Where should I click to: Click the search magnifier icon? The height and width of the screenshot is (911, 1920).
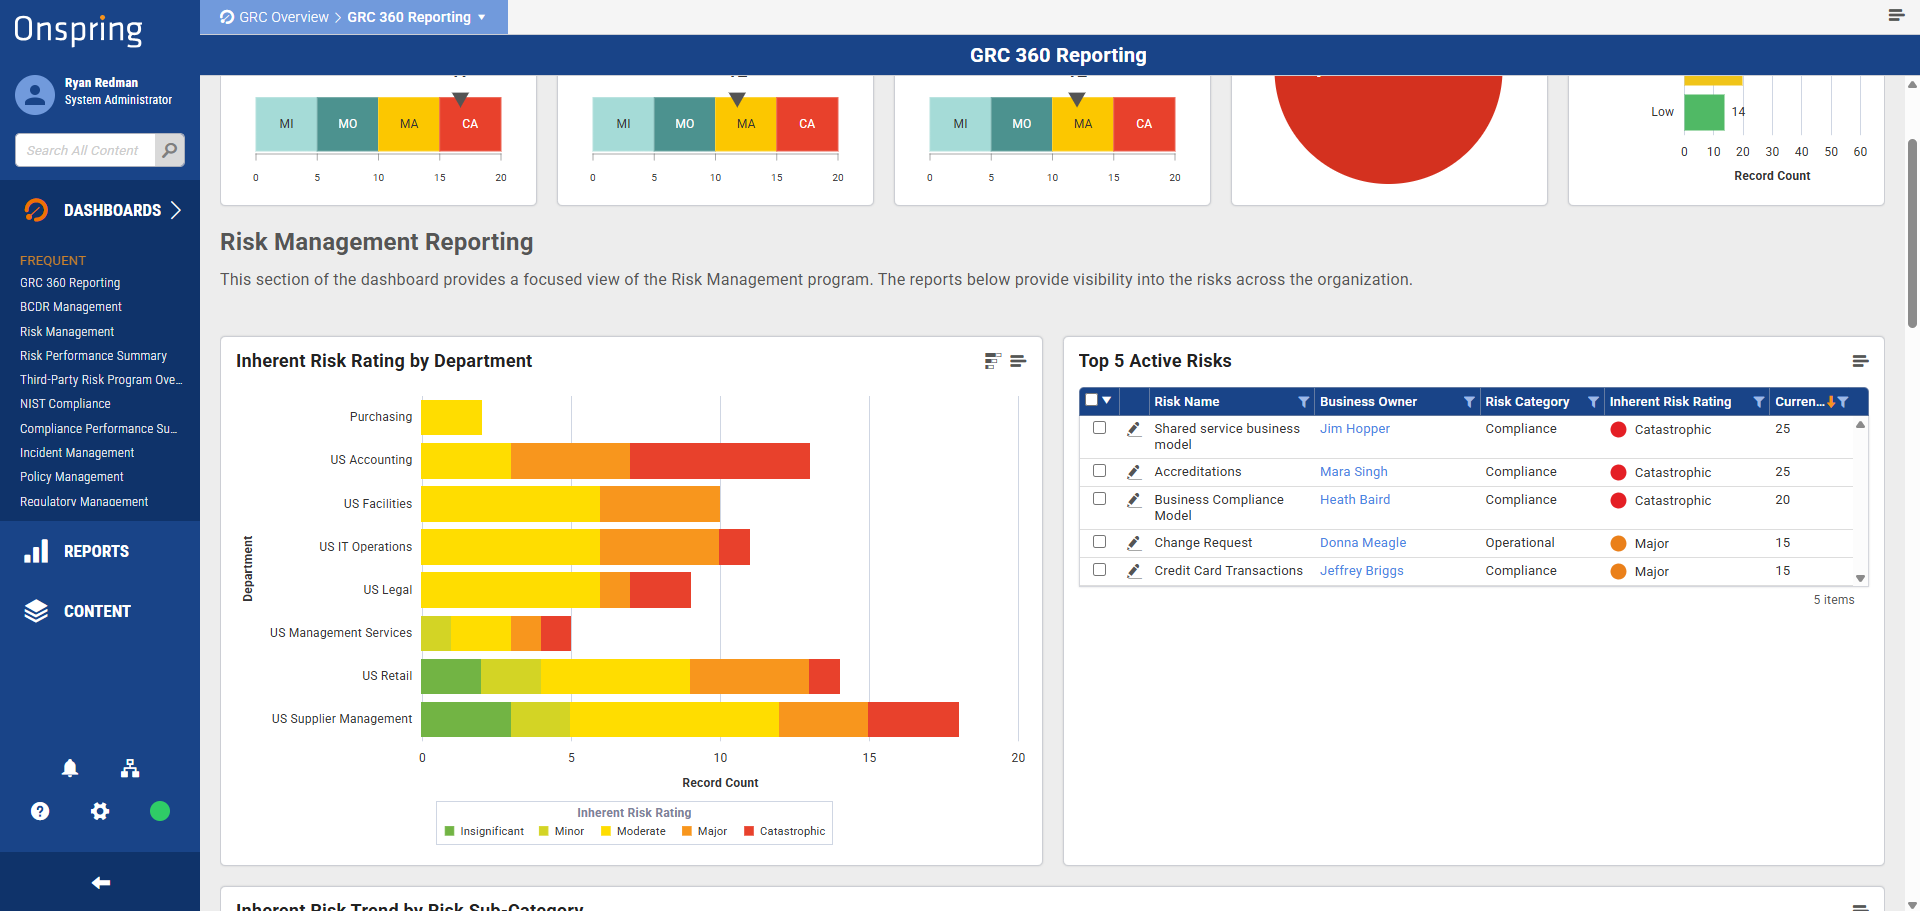[x=170, y=150]
